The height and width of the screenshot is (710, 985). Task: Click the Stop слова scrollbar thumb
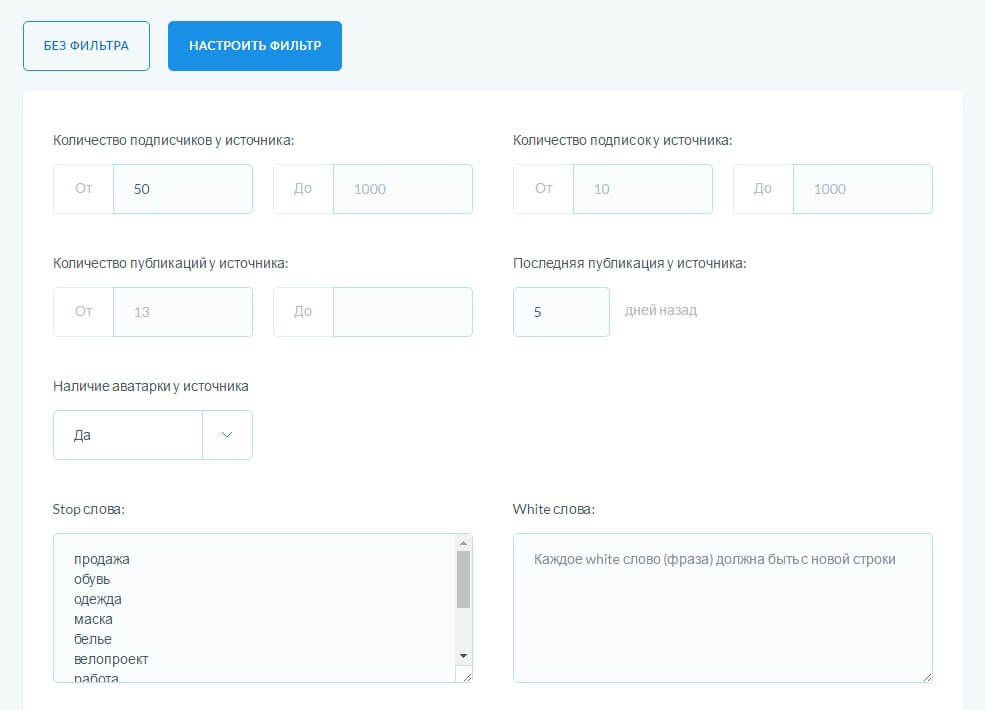click(463, 580)
